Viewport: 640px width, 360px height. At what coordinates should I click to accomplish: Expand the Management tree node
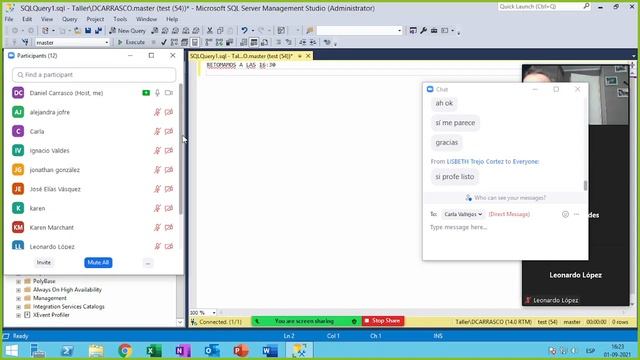(x=18, y=298)
